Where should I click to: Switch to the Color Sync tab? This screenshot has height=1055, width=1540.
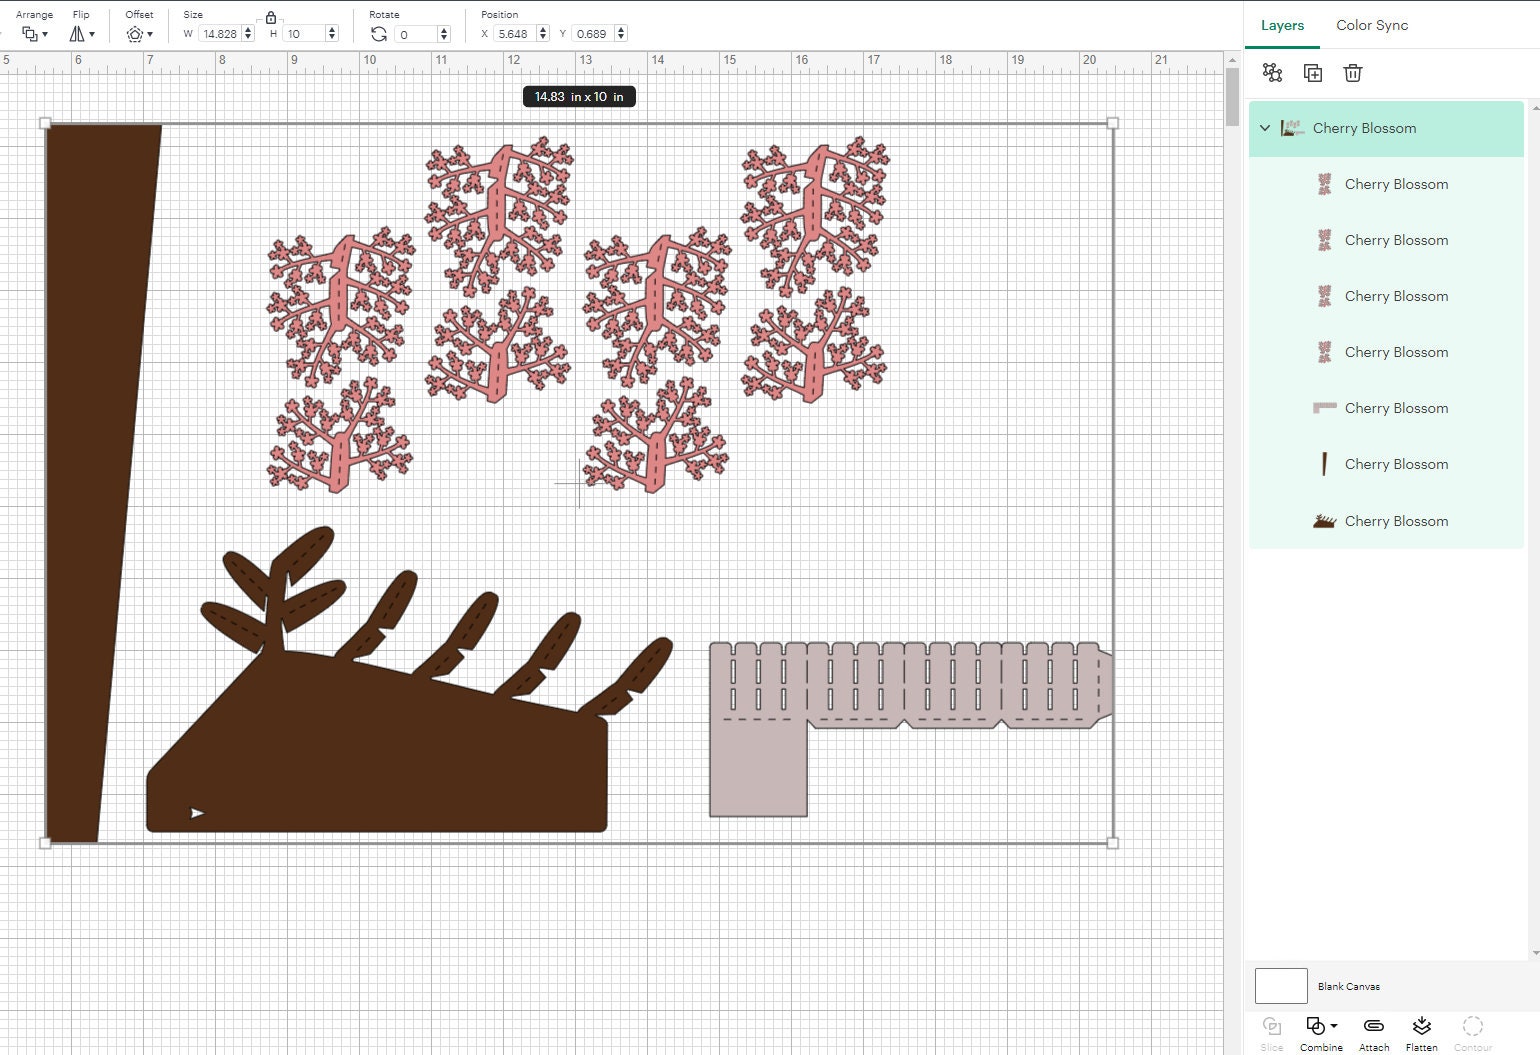pyautogui.click(x=1372, y=25)
